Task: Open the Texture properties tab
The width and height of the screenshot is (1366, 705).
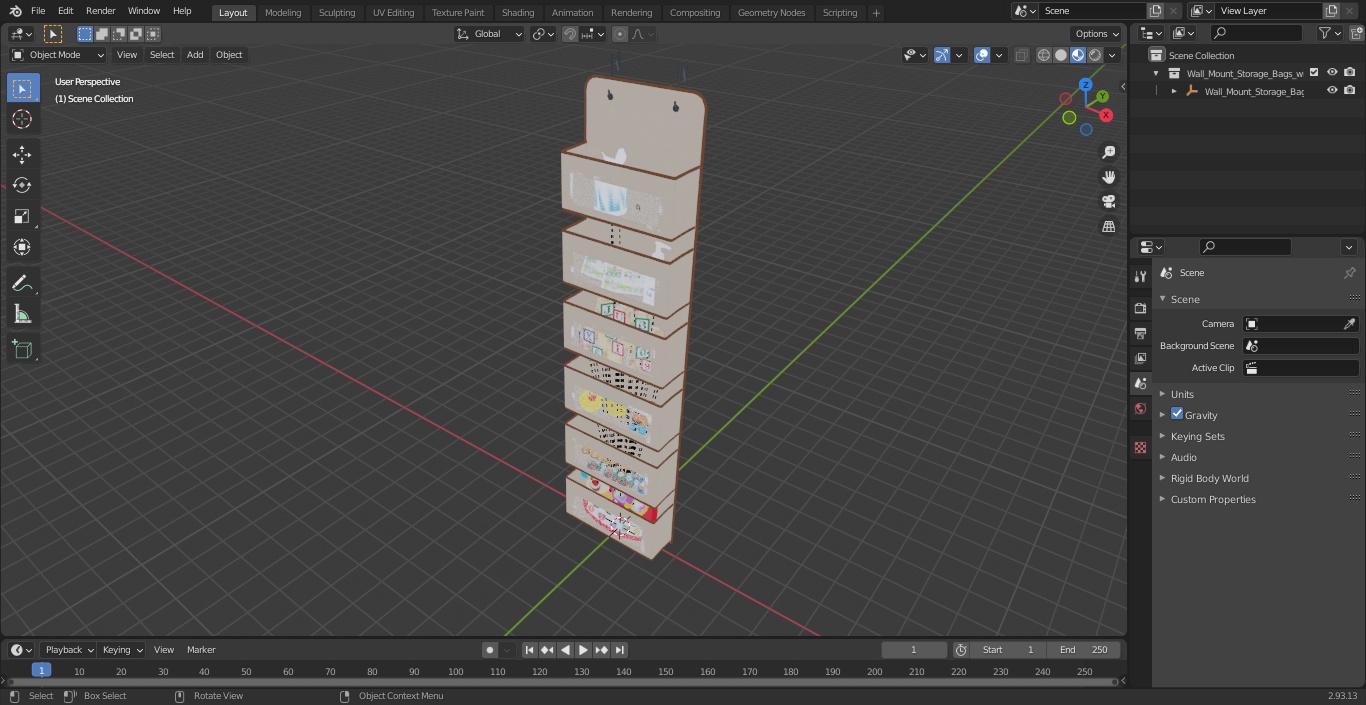Action: 1140,448
